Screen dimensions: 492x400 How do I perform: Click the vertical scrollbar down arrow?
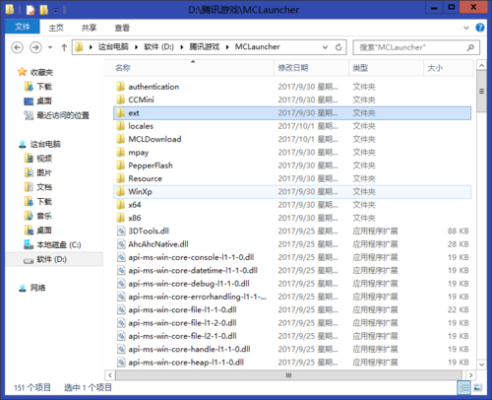[x=481, y=364]
